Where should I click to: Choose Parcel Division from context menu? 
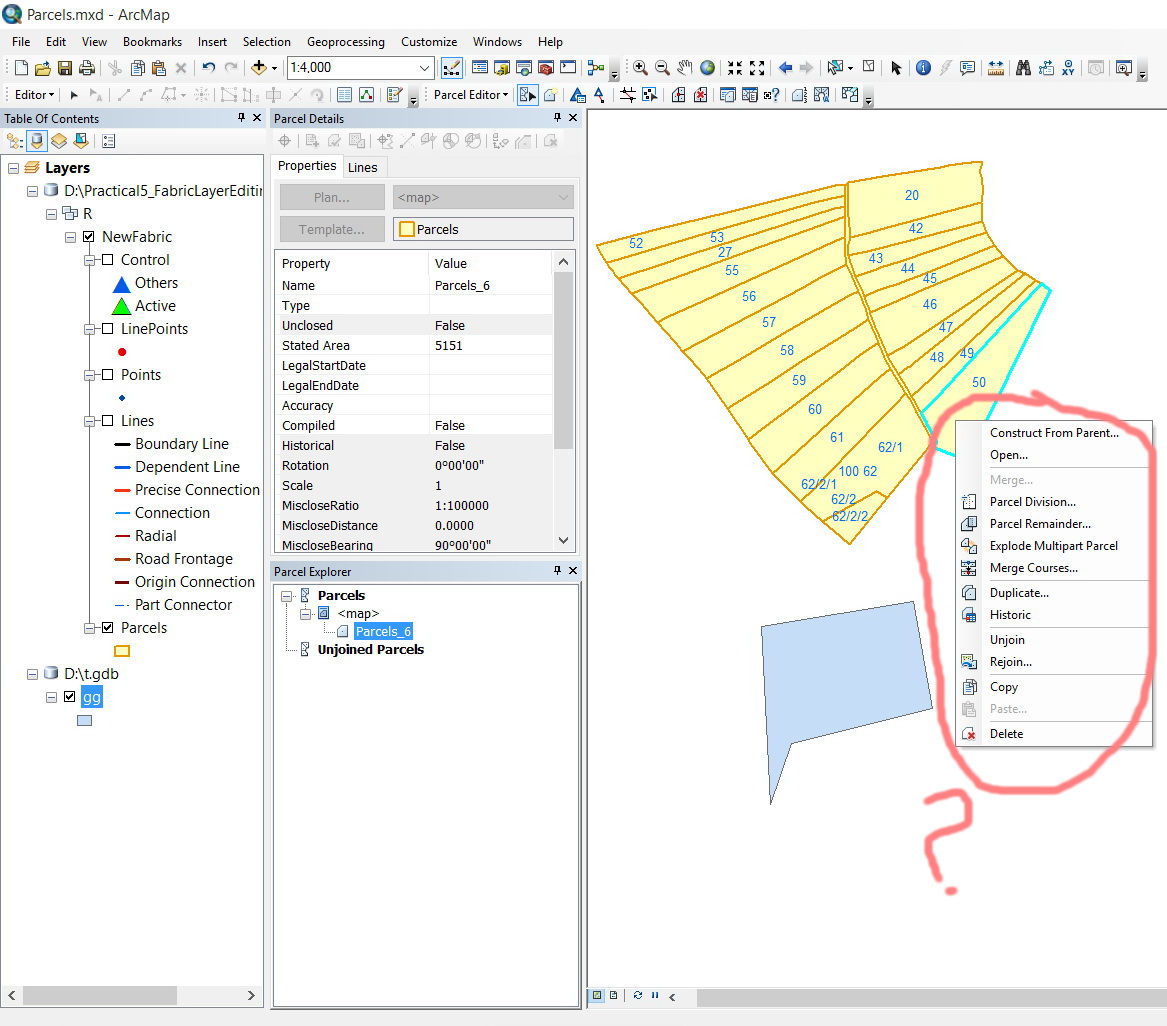pyautogui.click(x=1032, y=502)
